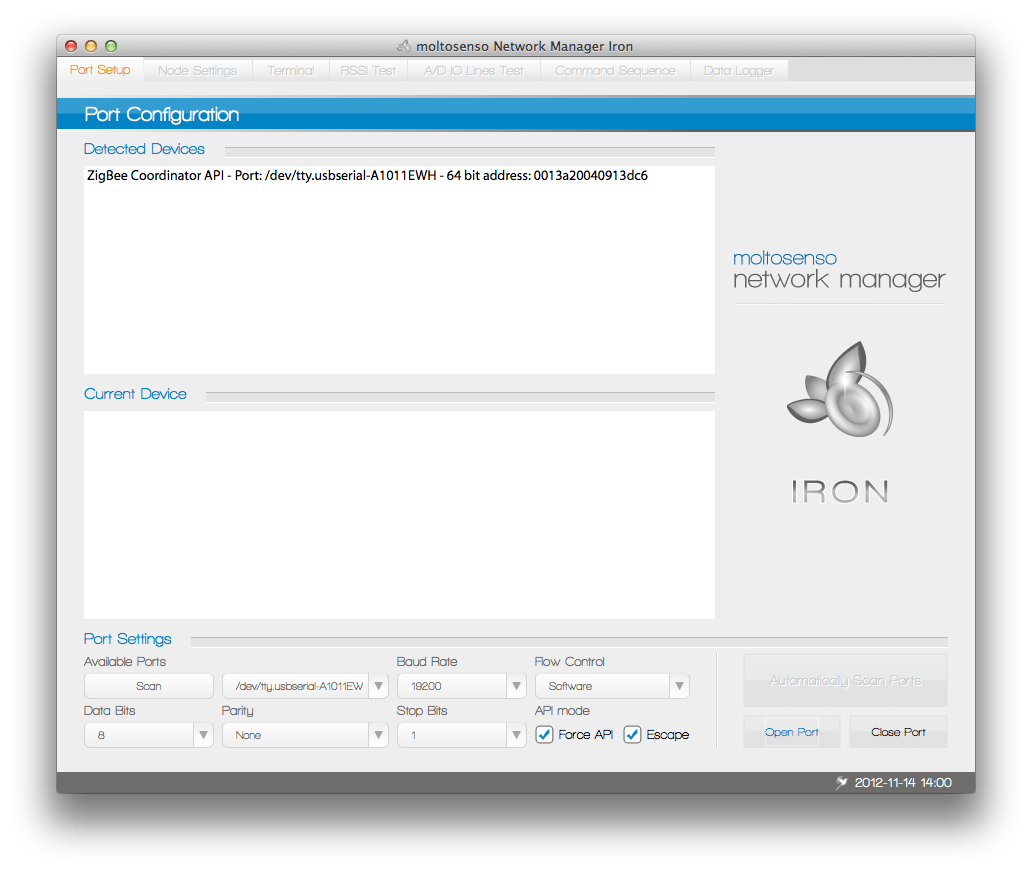Zoom the window with green button
Screen dimensions: 1032x872
point(111,46)
